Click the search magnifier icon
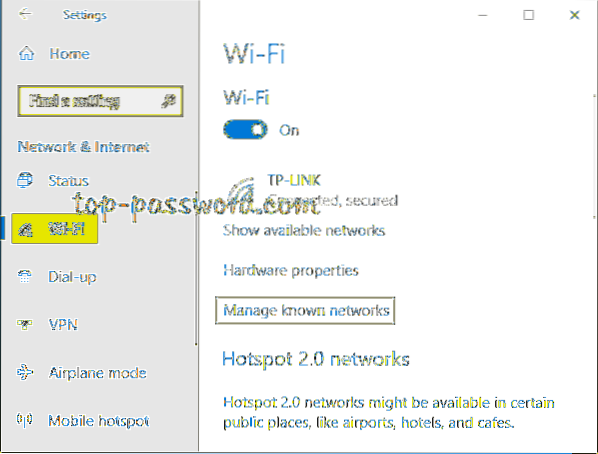This screenshot has width=598, height=454. tap(168, 101)
